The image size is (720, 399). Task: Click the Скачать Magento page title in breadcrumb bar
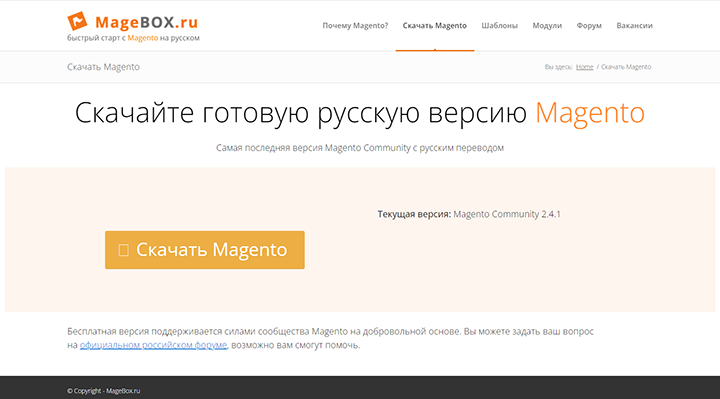103,67
